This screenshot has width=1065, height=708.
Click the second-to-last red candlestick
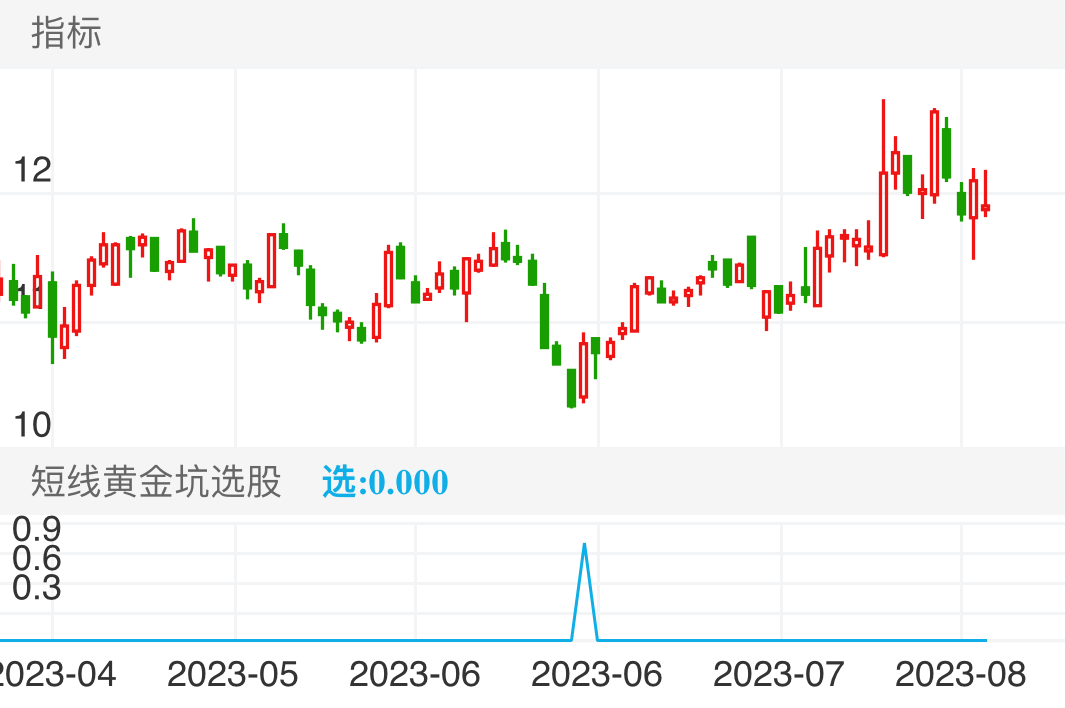973,198
